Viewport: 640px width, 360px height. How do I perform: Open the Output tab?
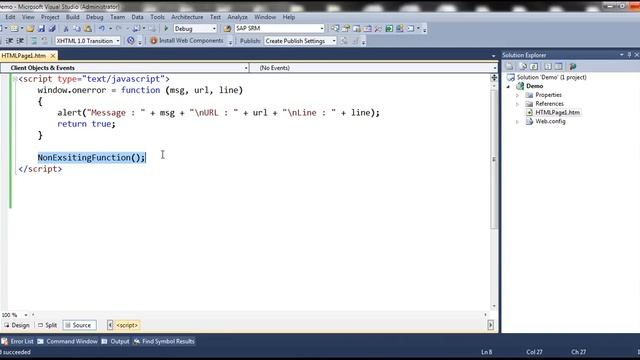116,342
